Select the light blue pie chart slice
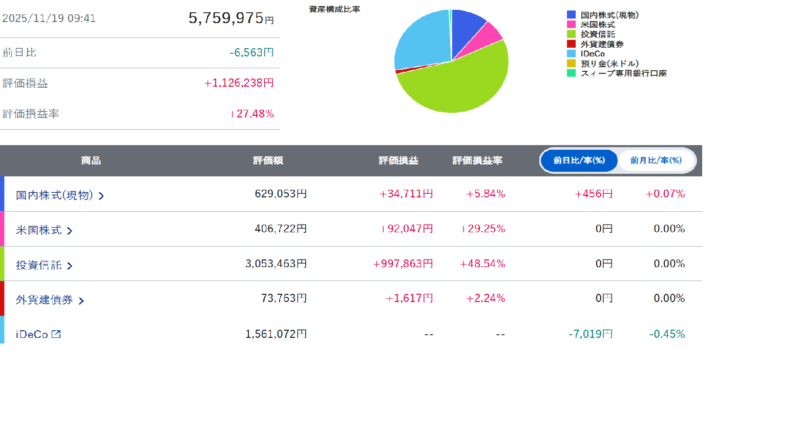Viewport: 800px width, 423px height. pos(420,40)
